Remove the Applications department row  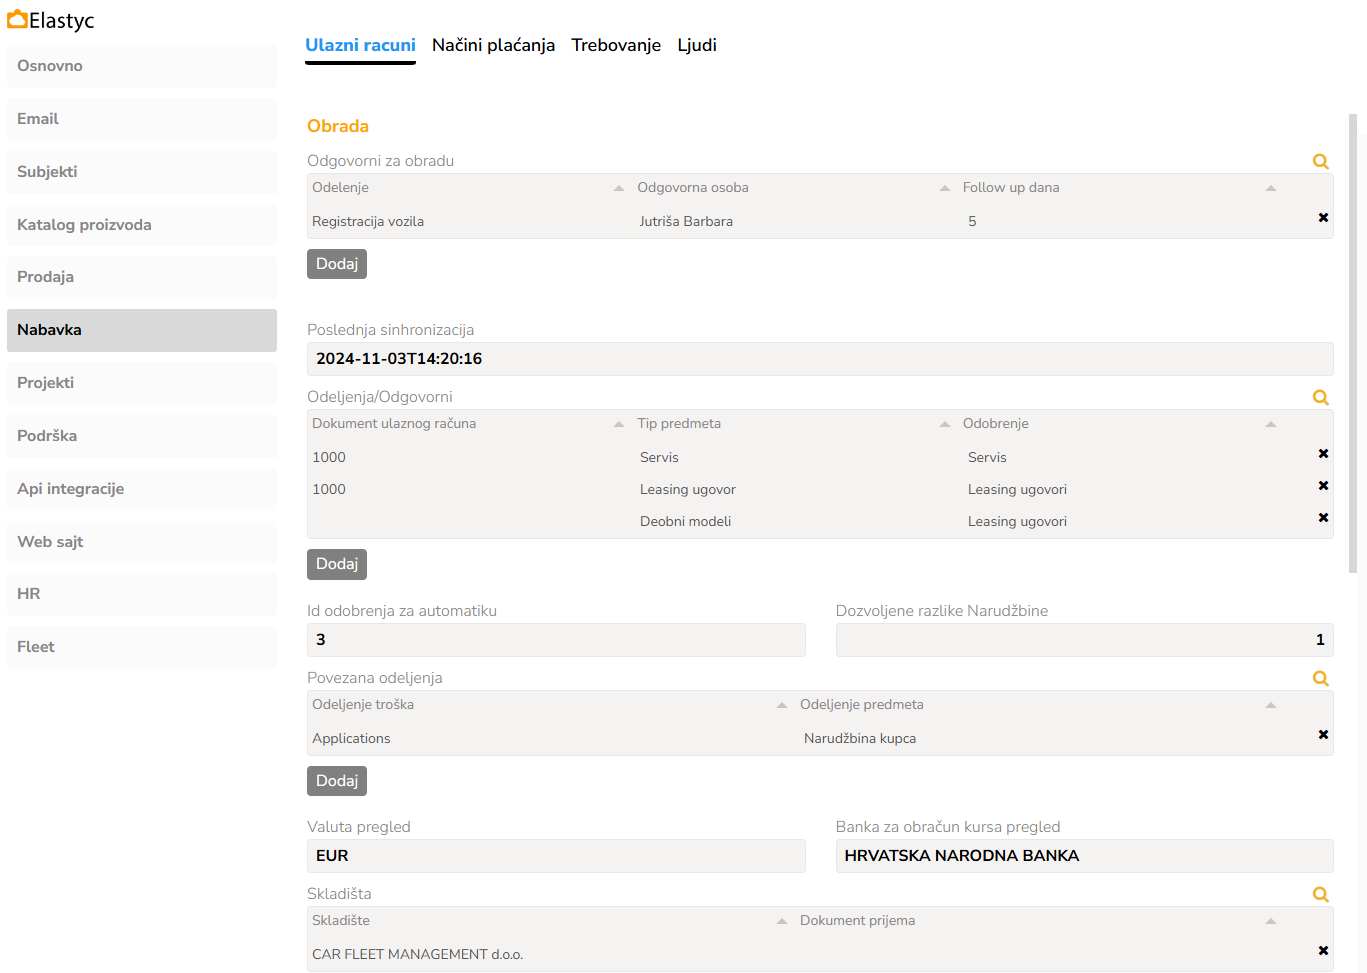coord(1323,735)
